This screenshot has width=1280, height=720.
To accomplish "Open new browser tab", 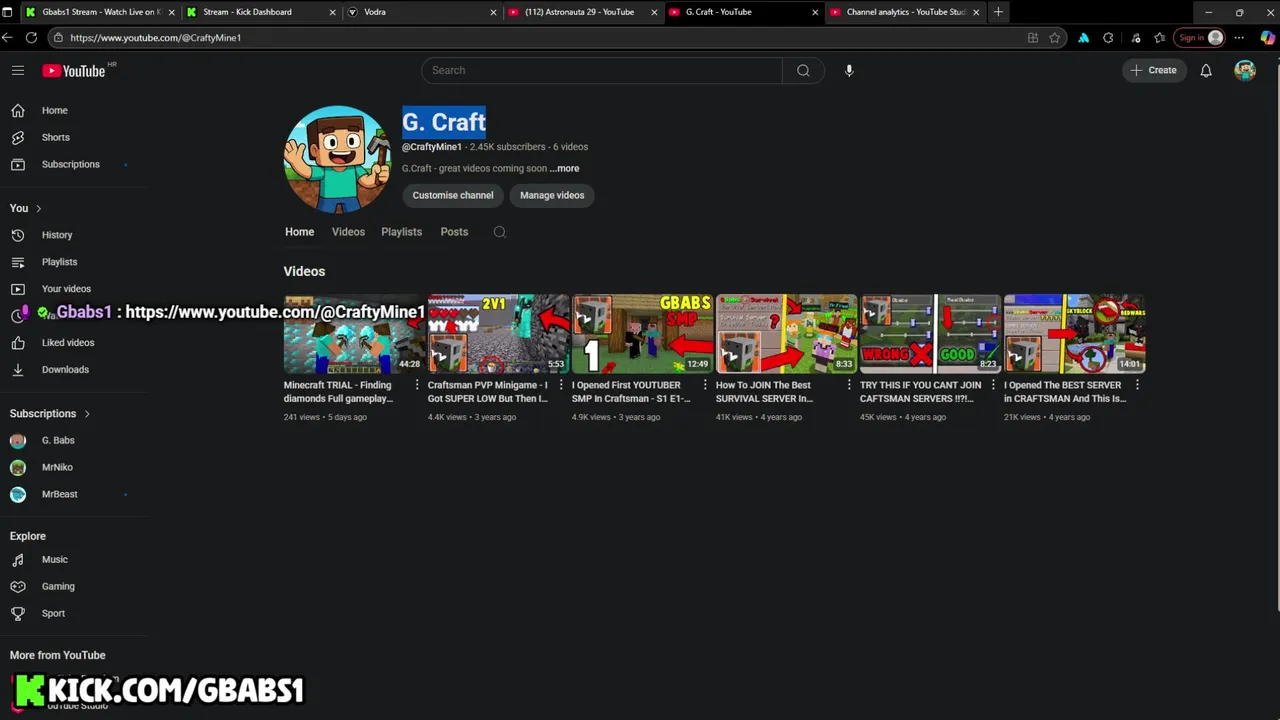I will pyautogui.click(x=998, y=12).
